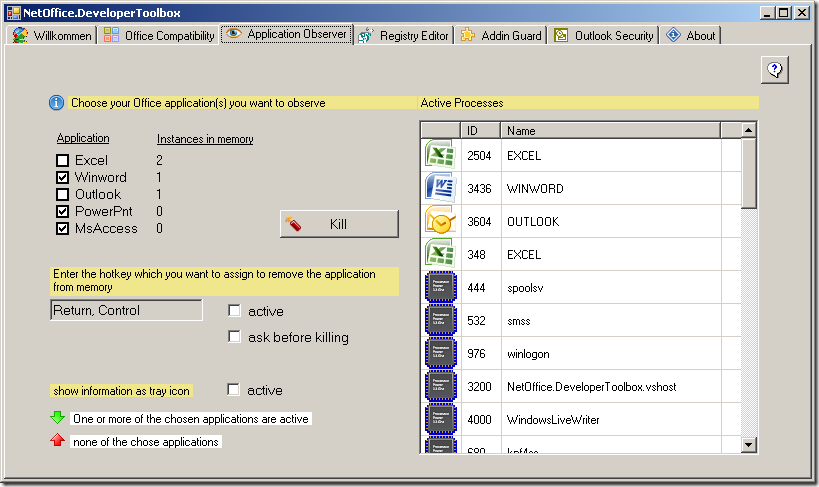The image size is (819, 487).
Task: Open the Addin Guard tab
Action: point(500,35)
